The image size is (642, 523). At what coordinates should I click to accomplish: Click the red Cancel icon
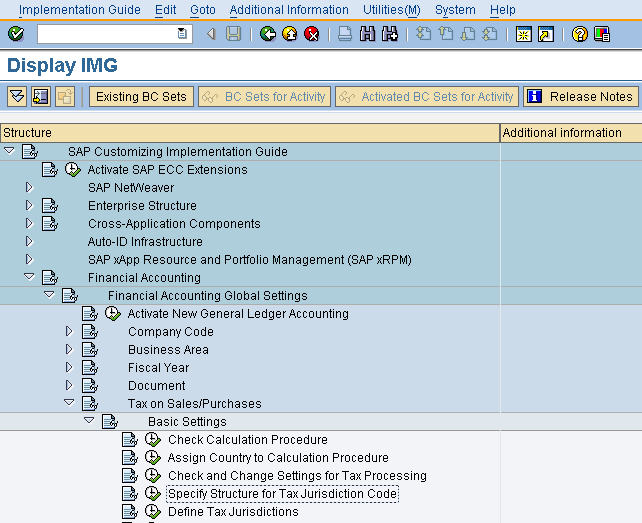(312, 34)
